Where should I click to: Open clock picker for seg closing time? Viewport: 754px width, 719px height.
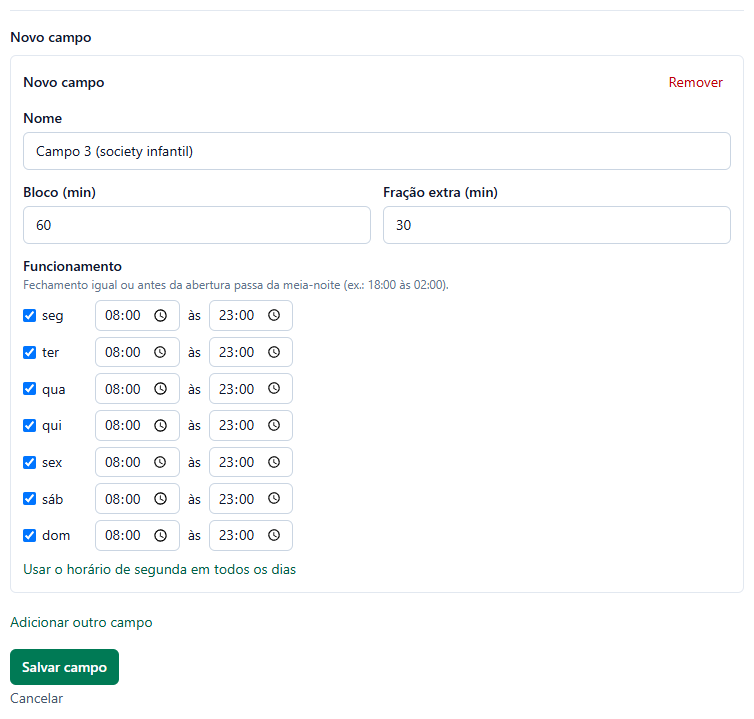click(274, 315)
